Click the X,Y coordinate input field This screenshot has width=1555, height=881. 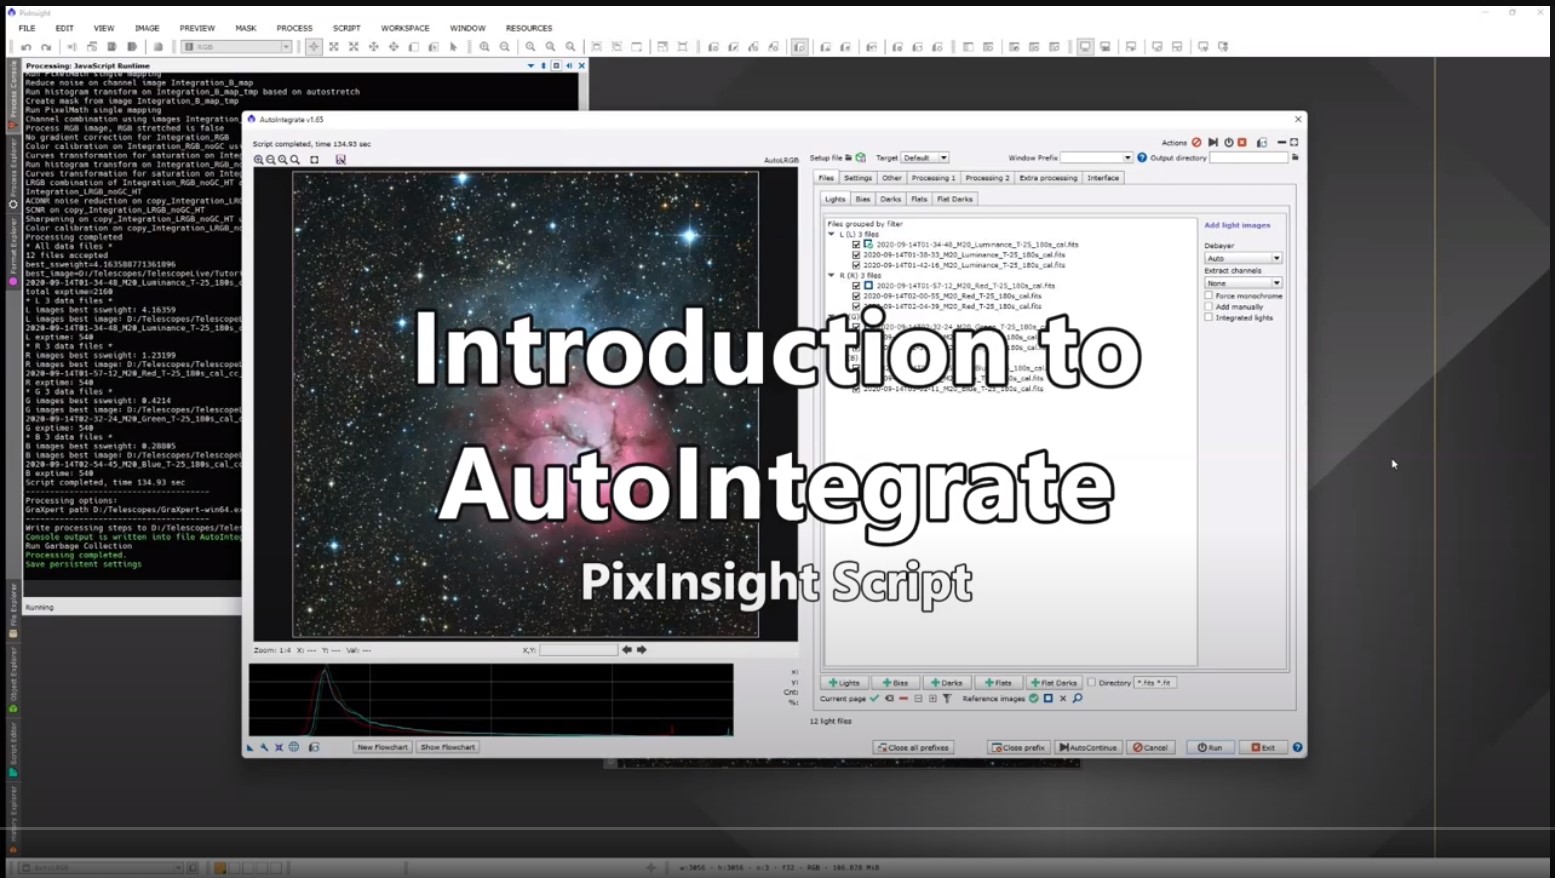pos(578,650)
